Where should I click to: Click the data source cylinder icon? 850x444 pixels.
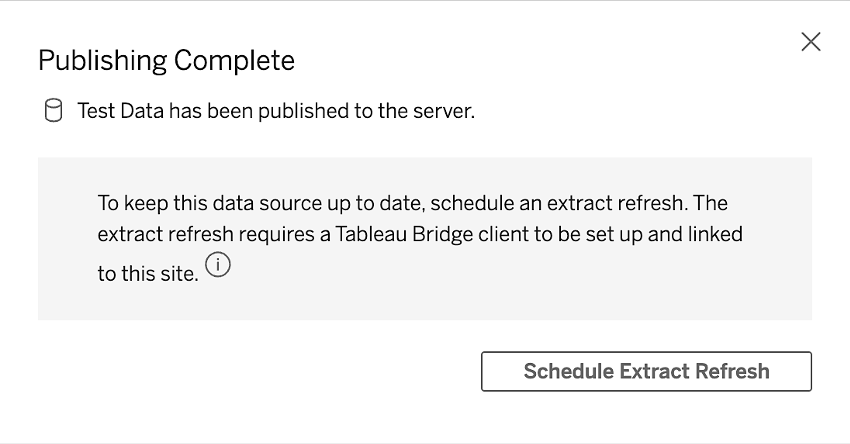pos(53,111)
